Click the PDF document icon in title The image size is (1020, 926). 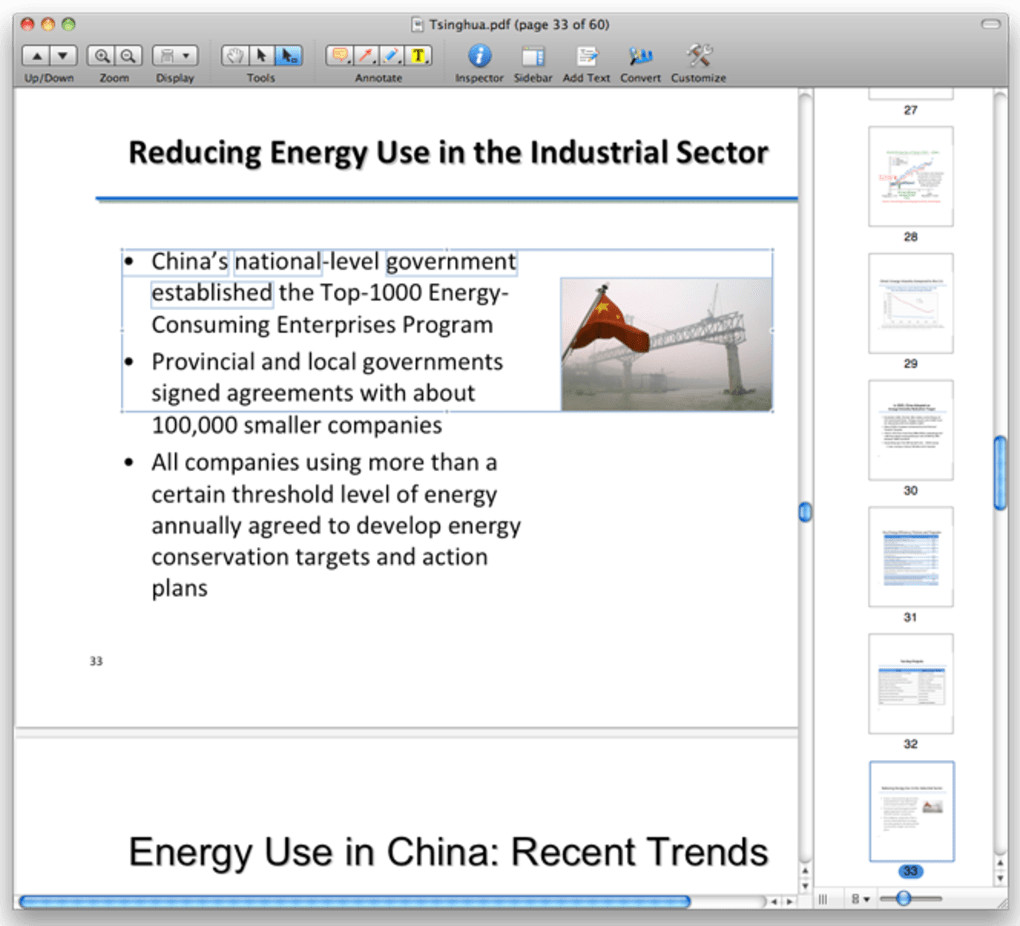[x=417, y=25]
